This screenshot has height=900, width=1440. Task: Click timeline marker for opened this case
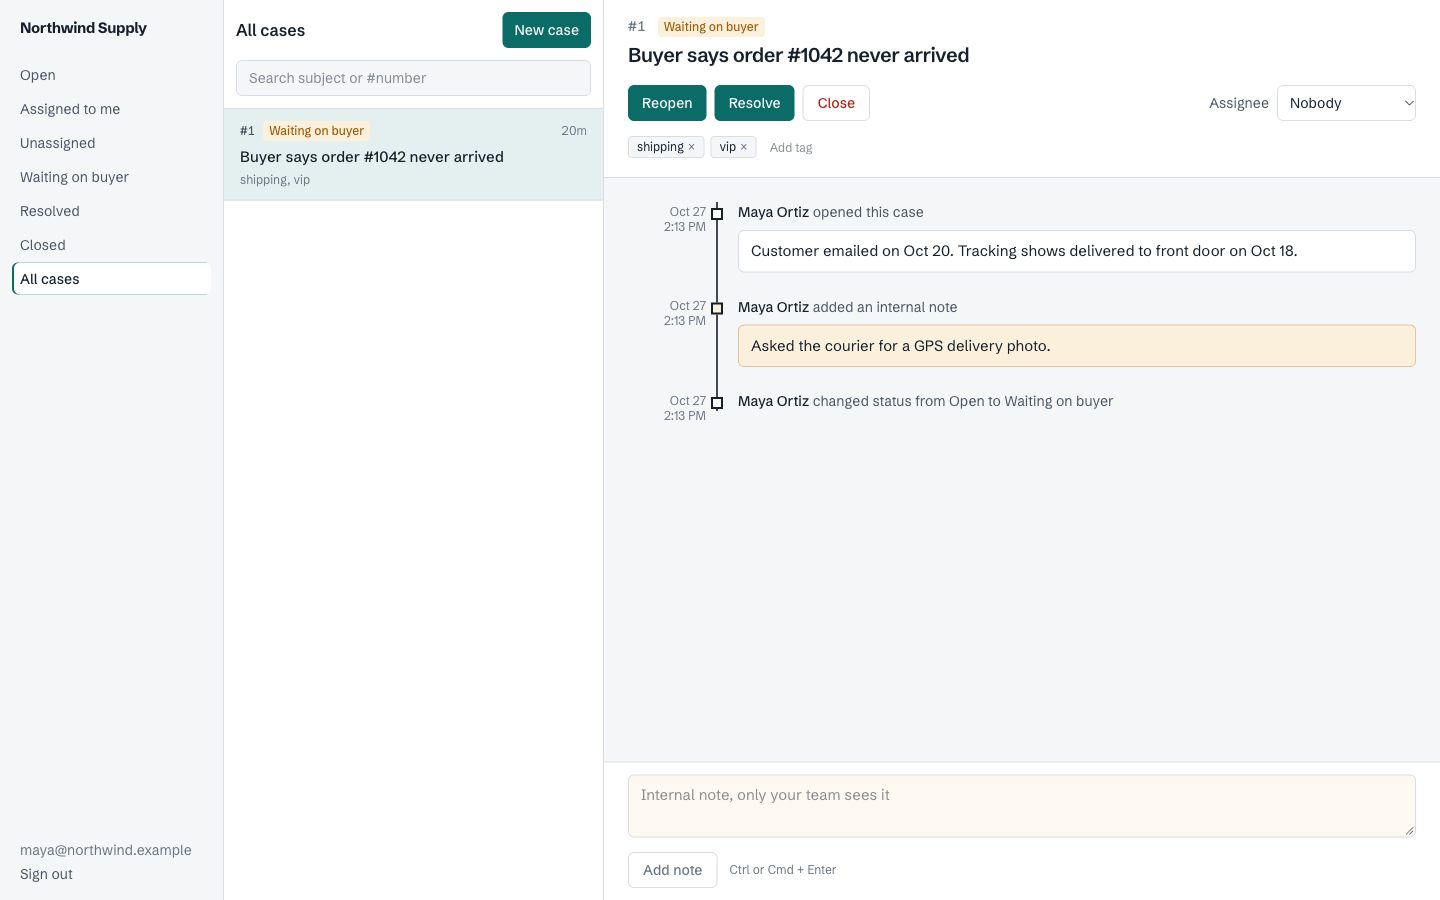(717, 214)
